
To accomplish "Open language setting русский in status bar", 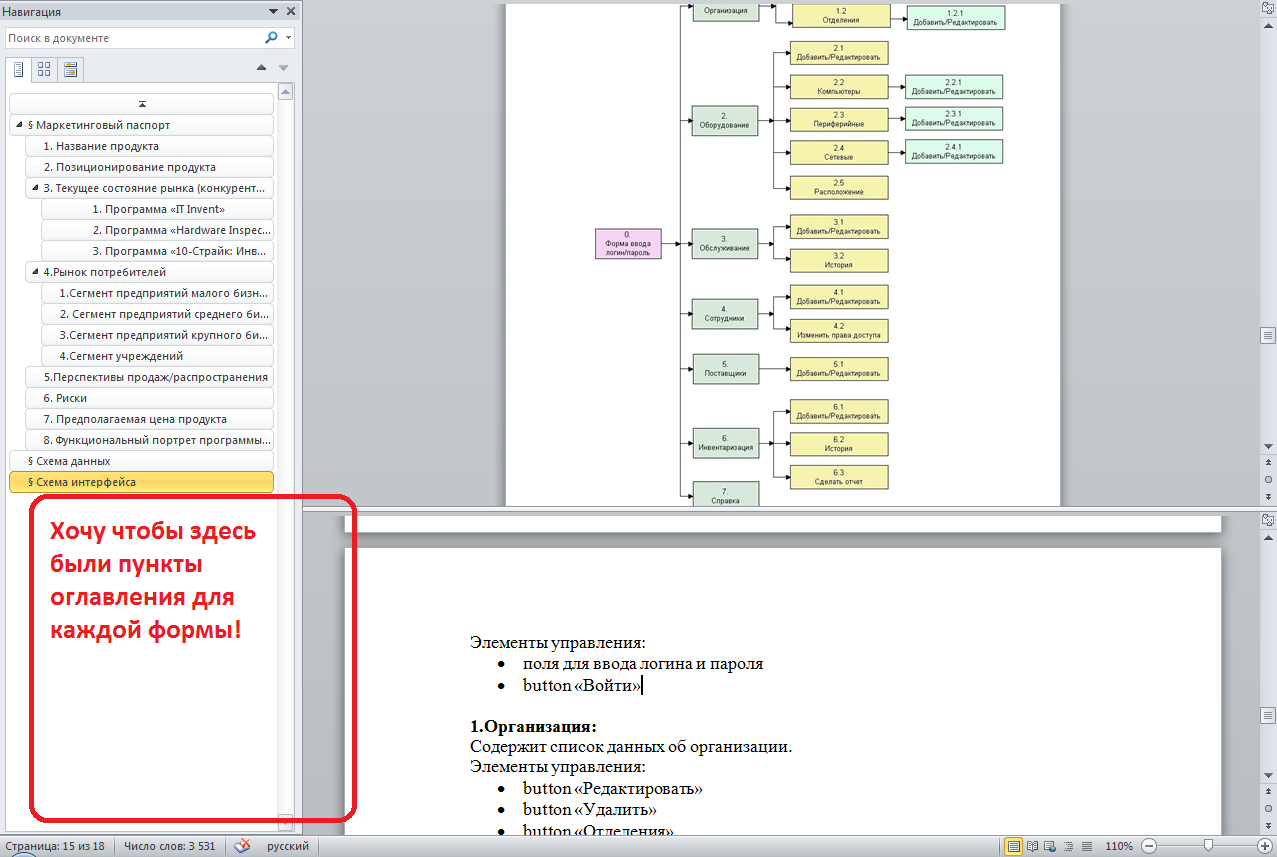I will point(287,846).
